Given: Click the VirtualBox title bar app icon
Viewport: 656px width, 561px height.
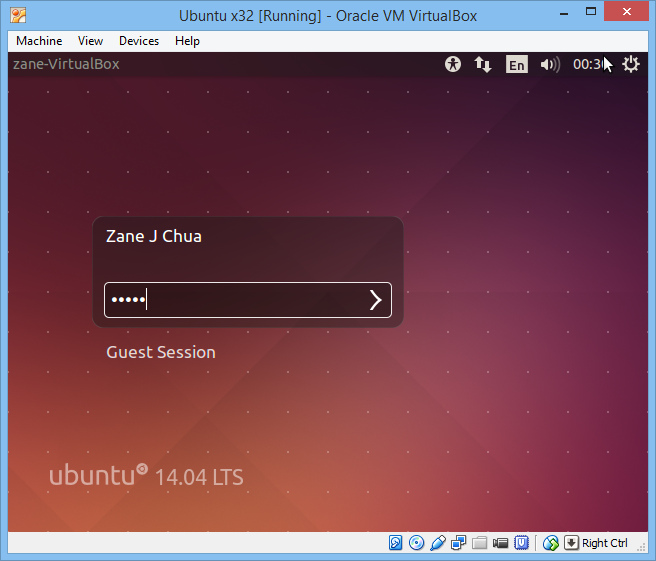Looking at the screenshot, I should (18, 15).
